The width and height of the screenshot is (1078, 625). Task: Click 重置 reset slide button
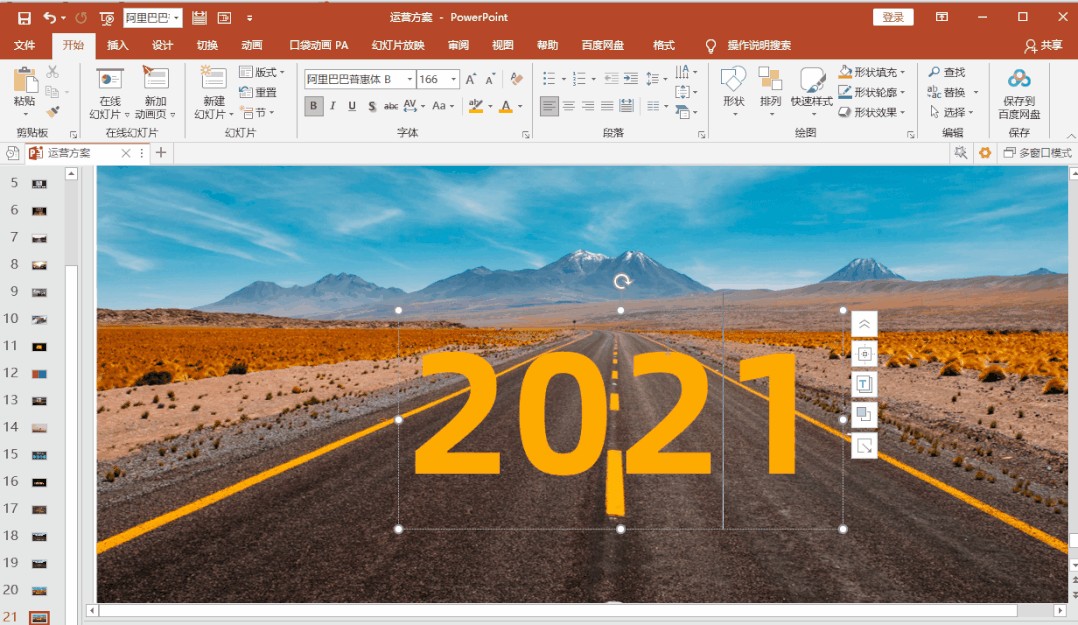(x=258, y=92)
